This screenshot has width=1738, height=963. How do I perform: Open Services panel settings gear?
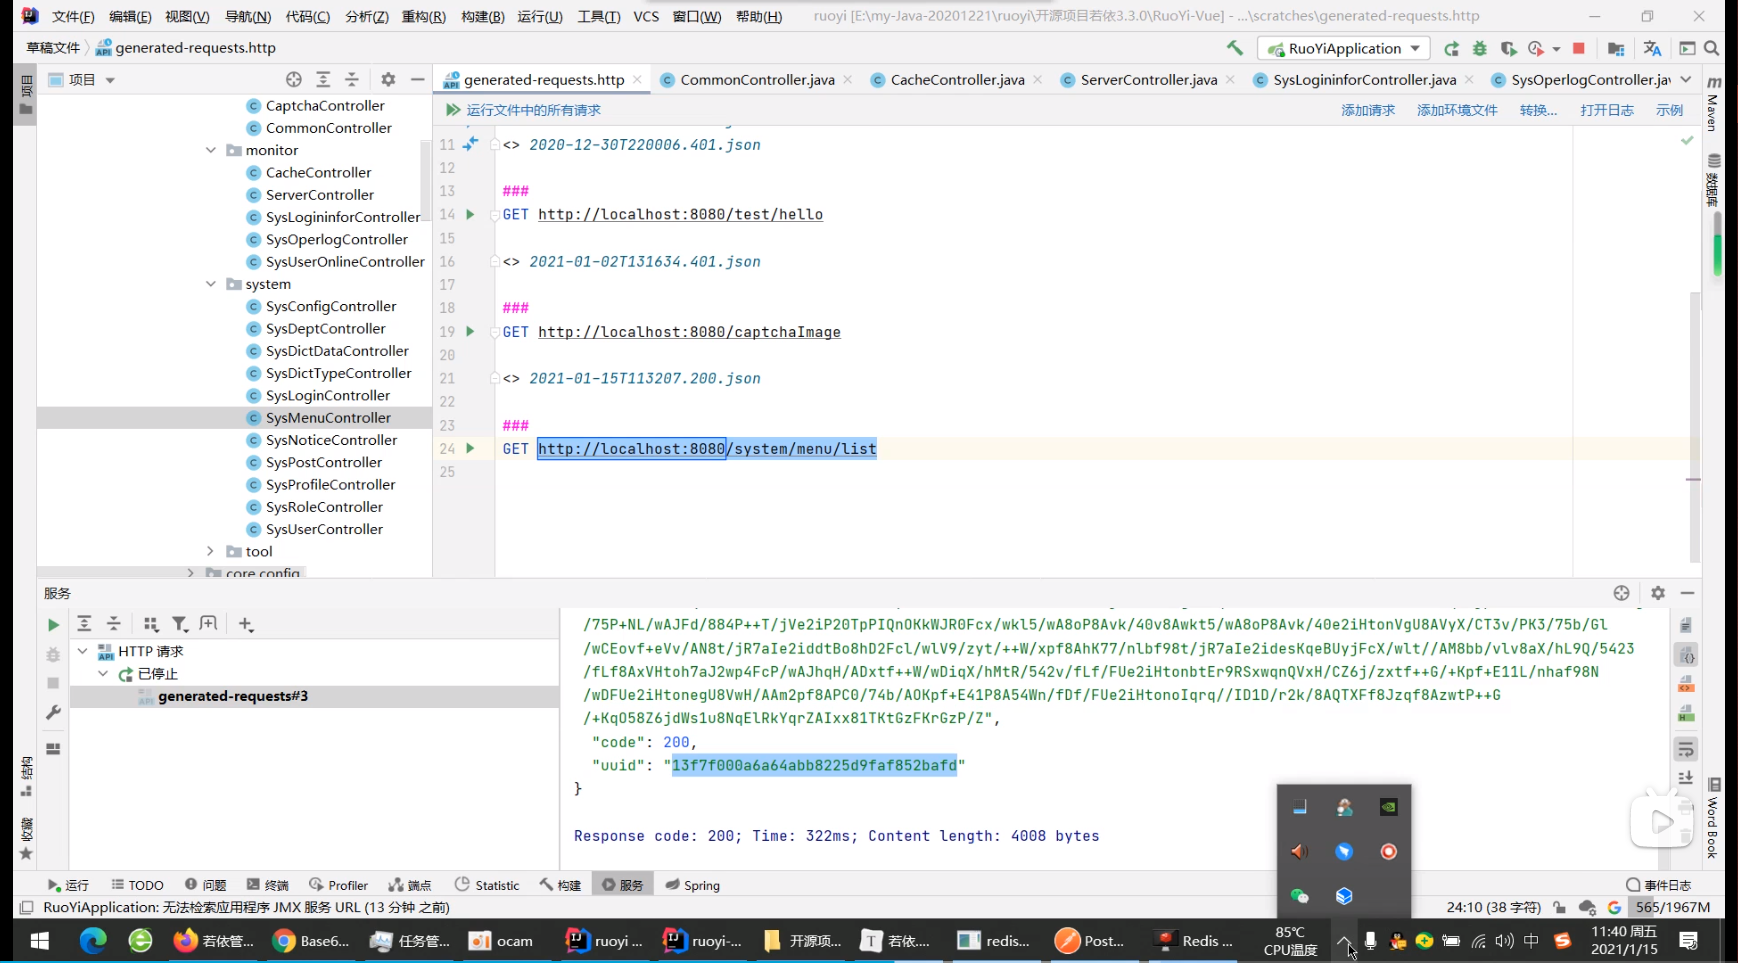(1658, 593)
